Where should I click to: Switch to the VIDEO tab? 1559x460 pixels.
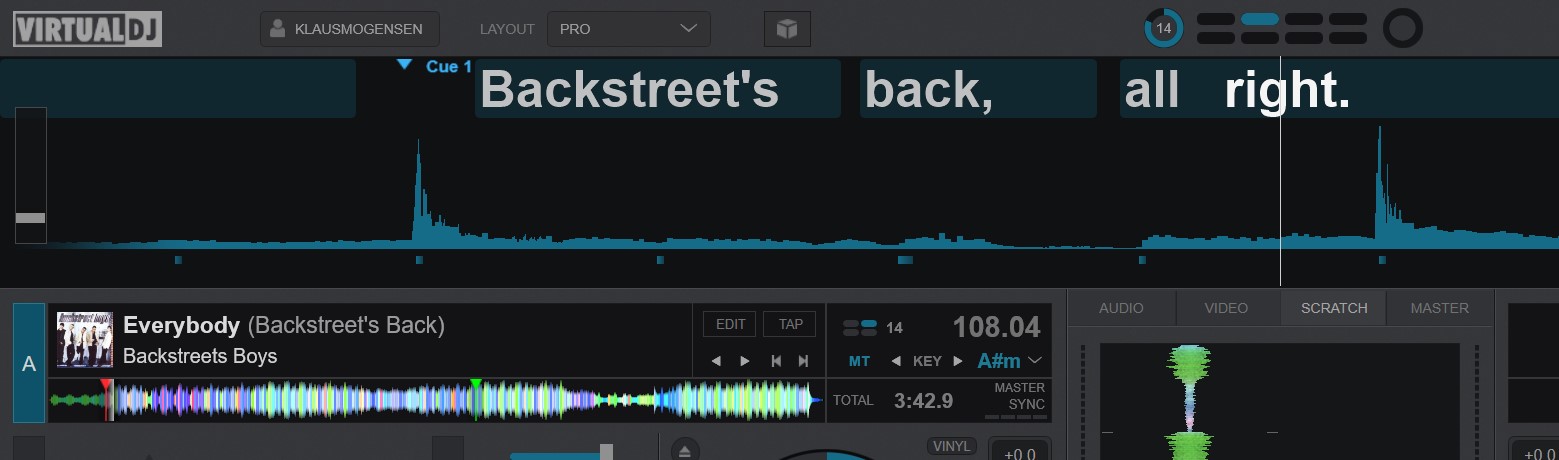pyautogui.click(x=1226, y=308)
